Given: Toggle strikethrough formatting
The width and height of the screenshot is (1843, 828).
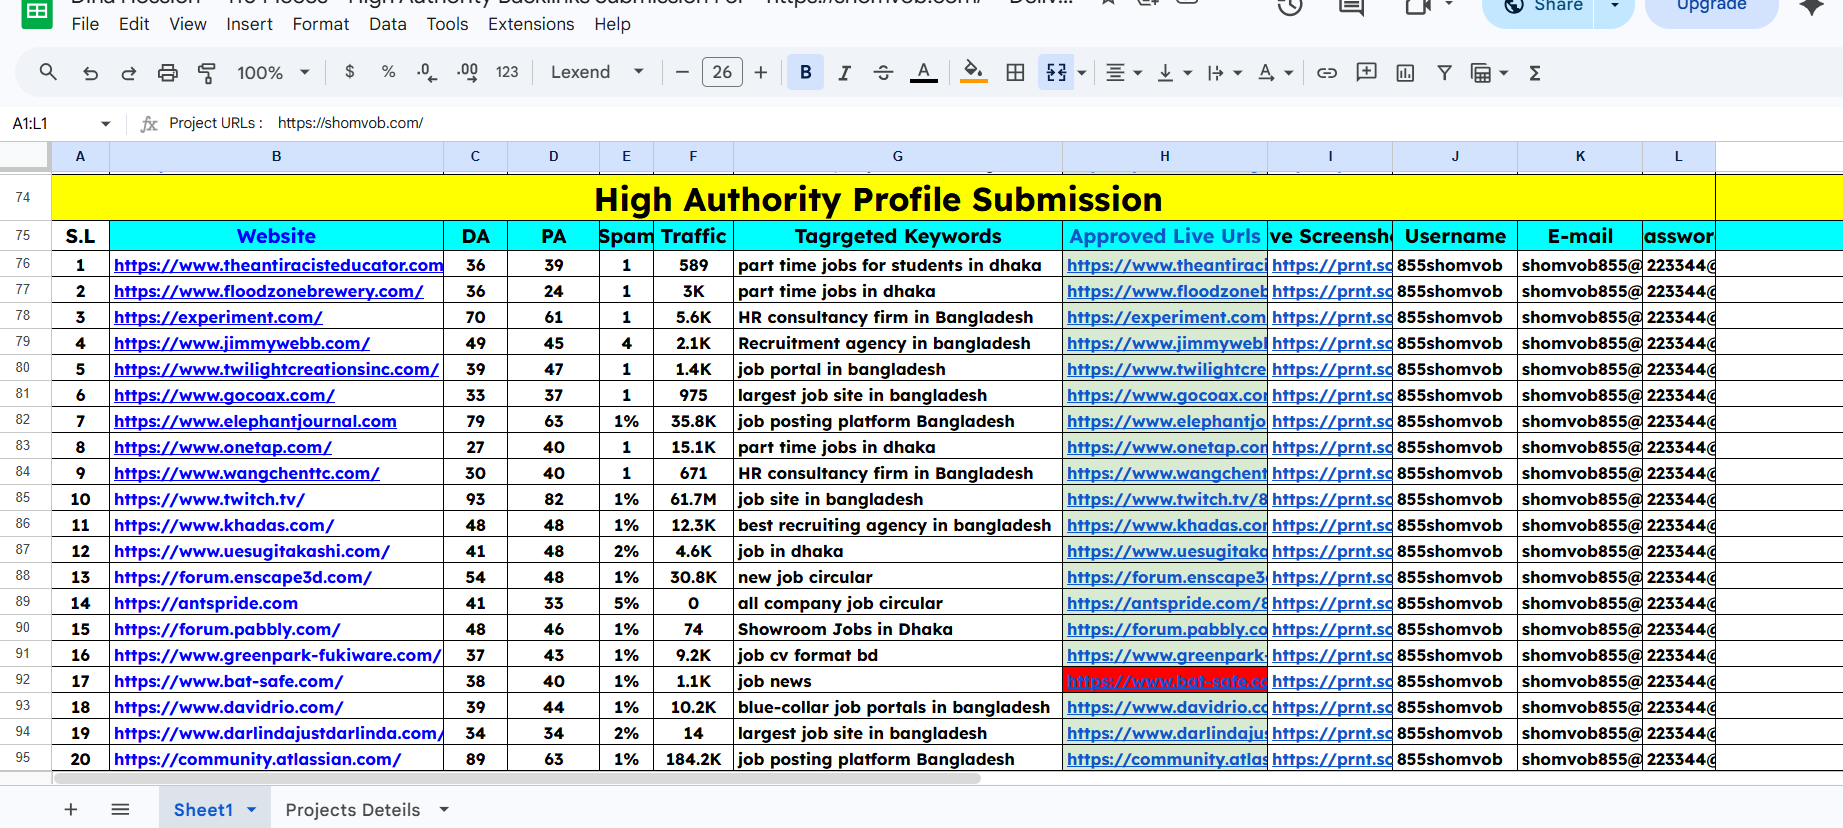Looking at the screenshot, I should (x=883, y=72).
